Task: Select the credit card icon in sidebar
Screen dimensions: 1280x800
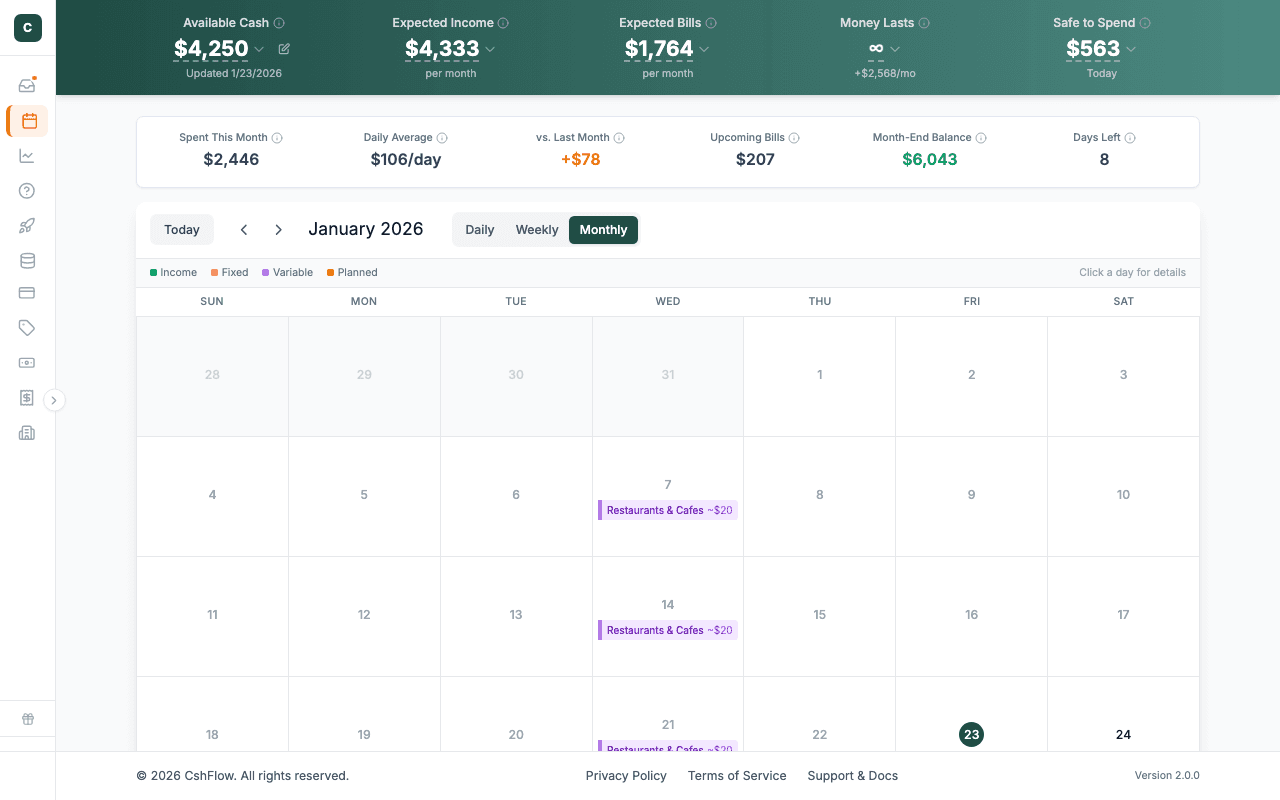Action: click(x=27, y=292)
